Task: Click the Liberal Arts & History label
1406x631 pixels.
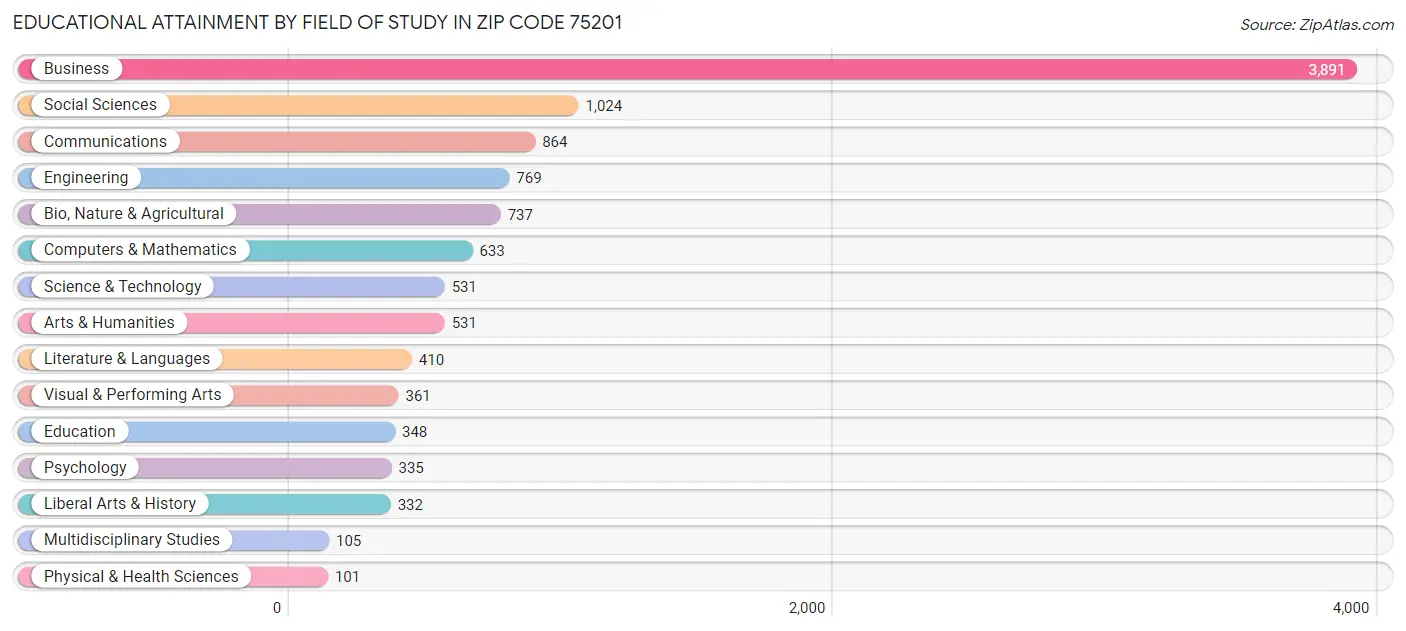Action: [x=120, y=503]
